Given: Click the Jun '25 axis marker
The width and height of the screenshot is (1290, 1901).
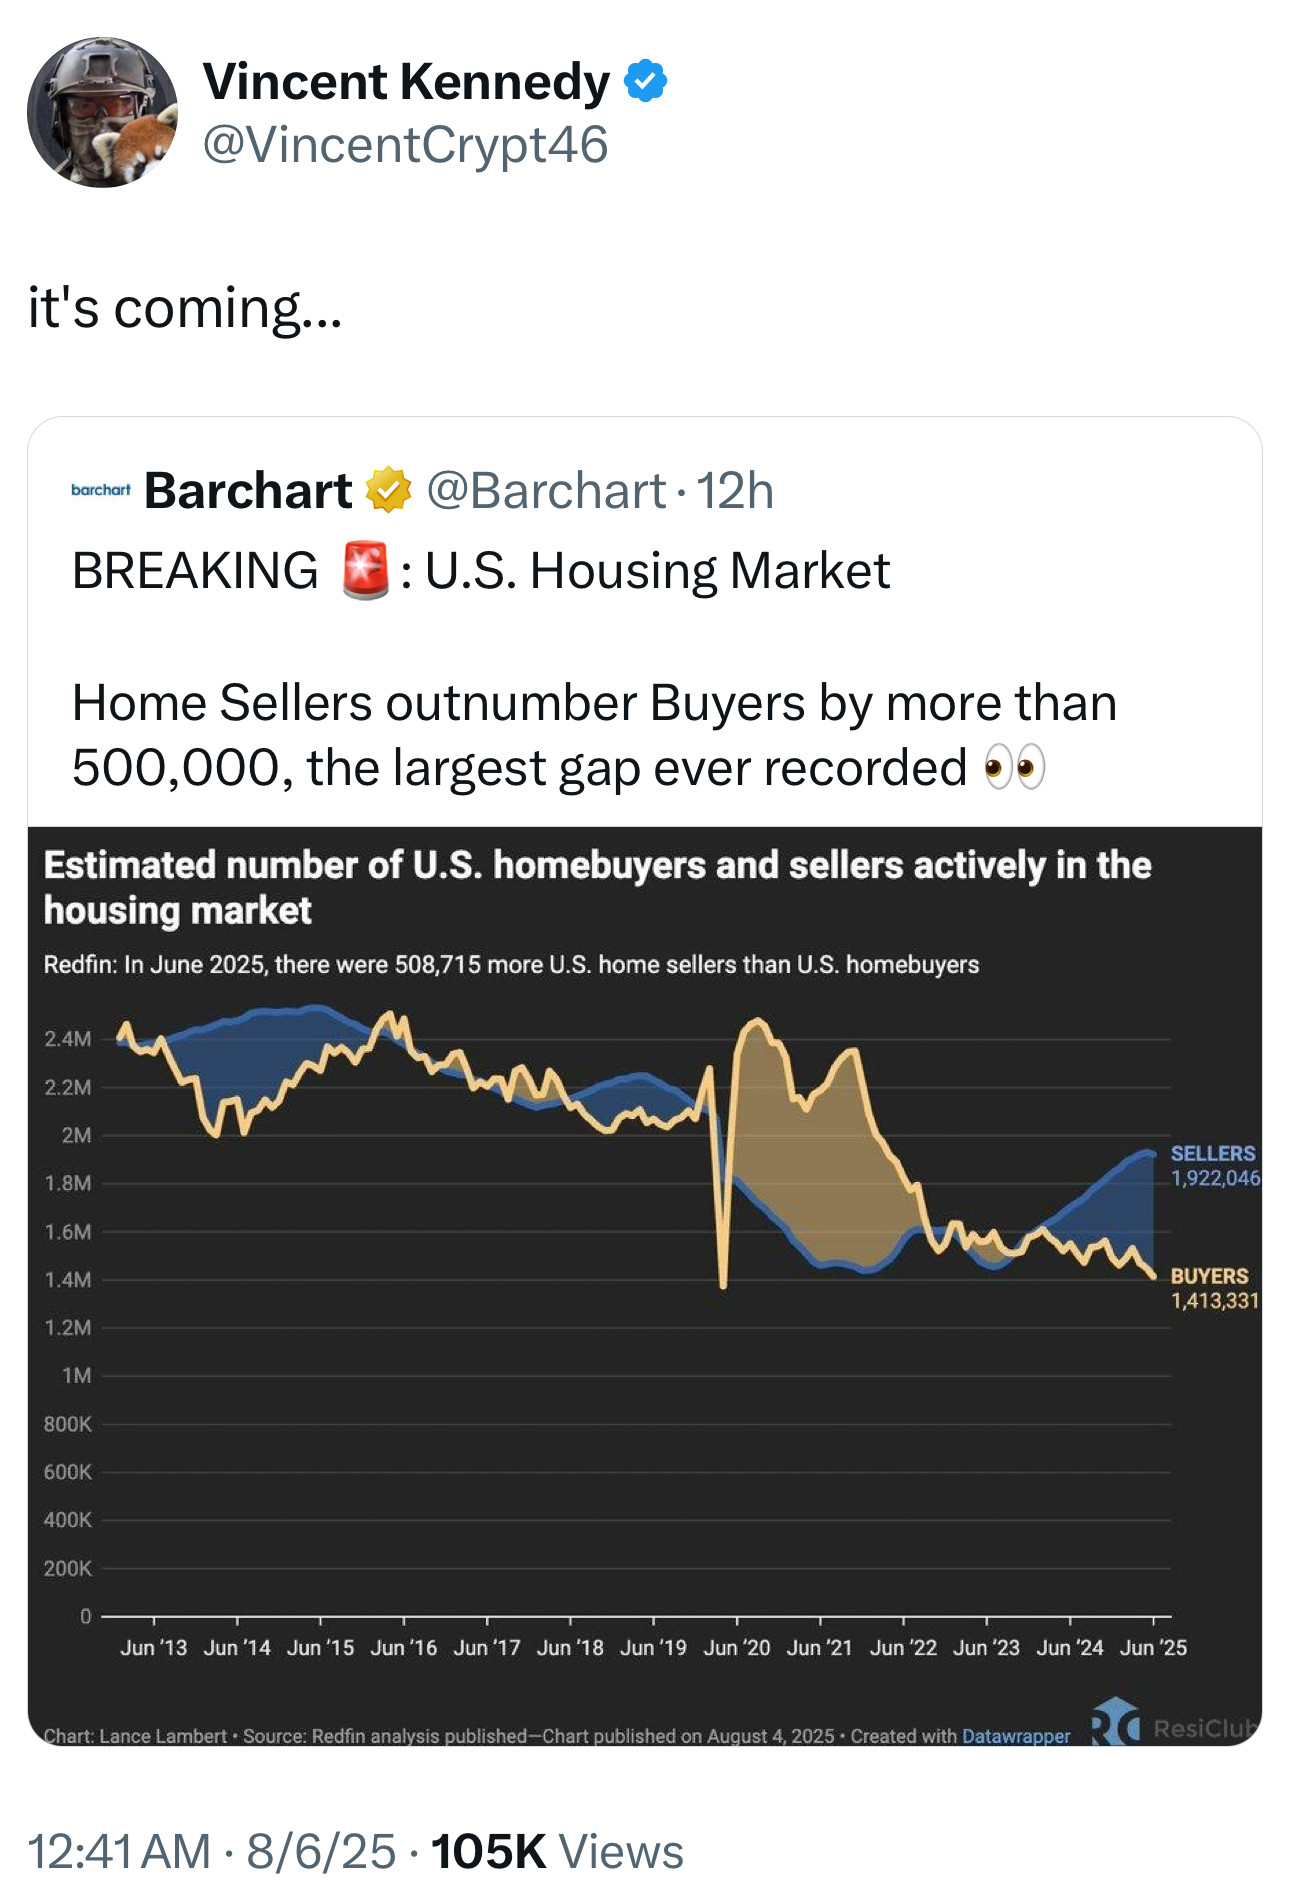Looking at the screenshot, I should point(1153,1647).
